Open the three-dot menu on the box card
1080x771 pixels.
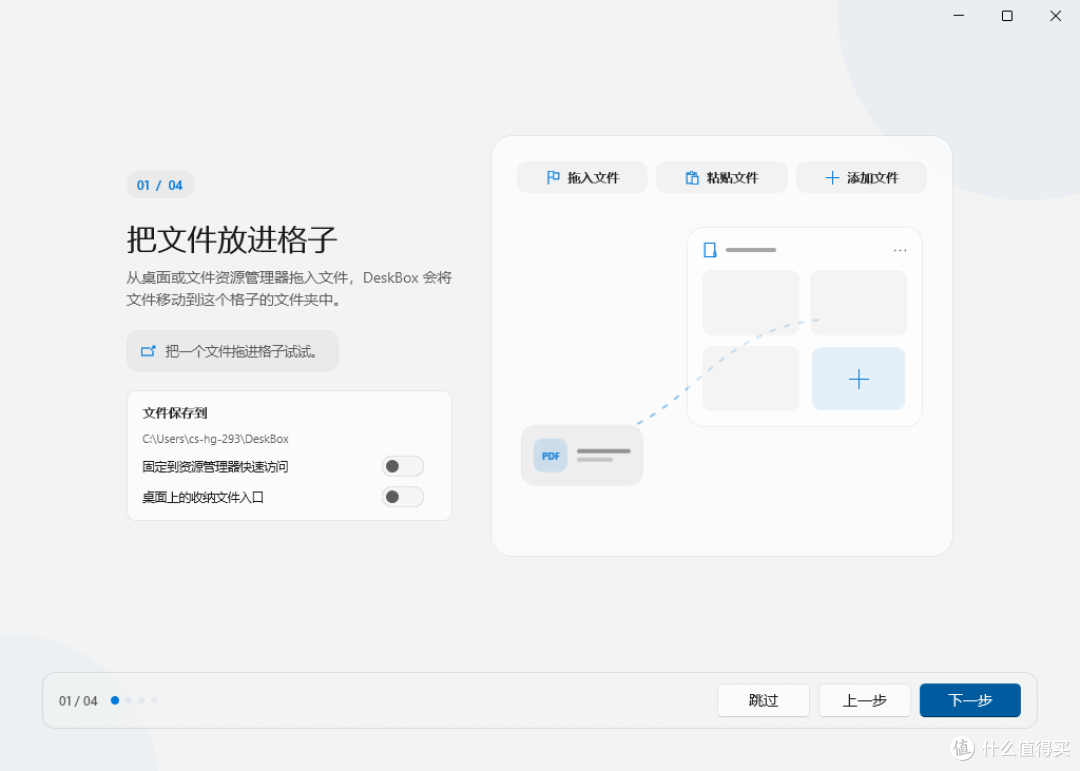click(x=900, y=250)
